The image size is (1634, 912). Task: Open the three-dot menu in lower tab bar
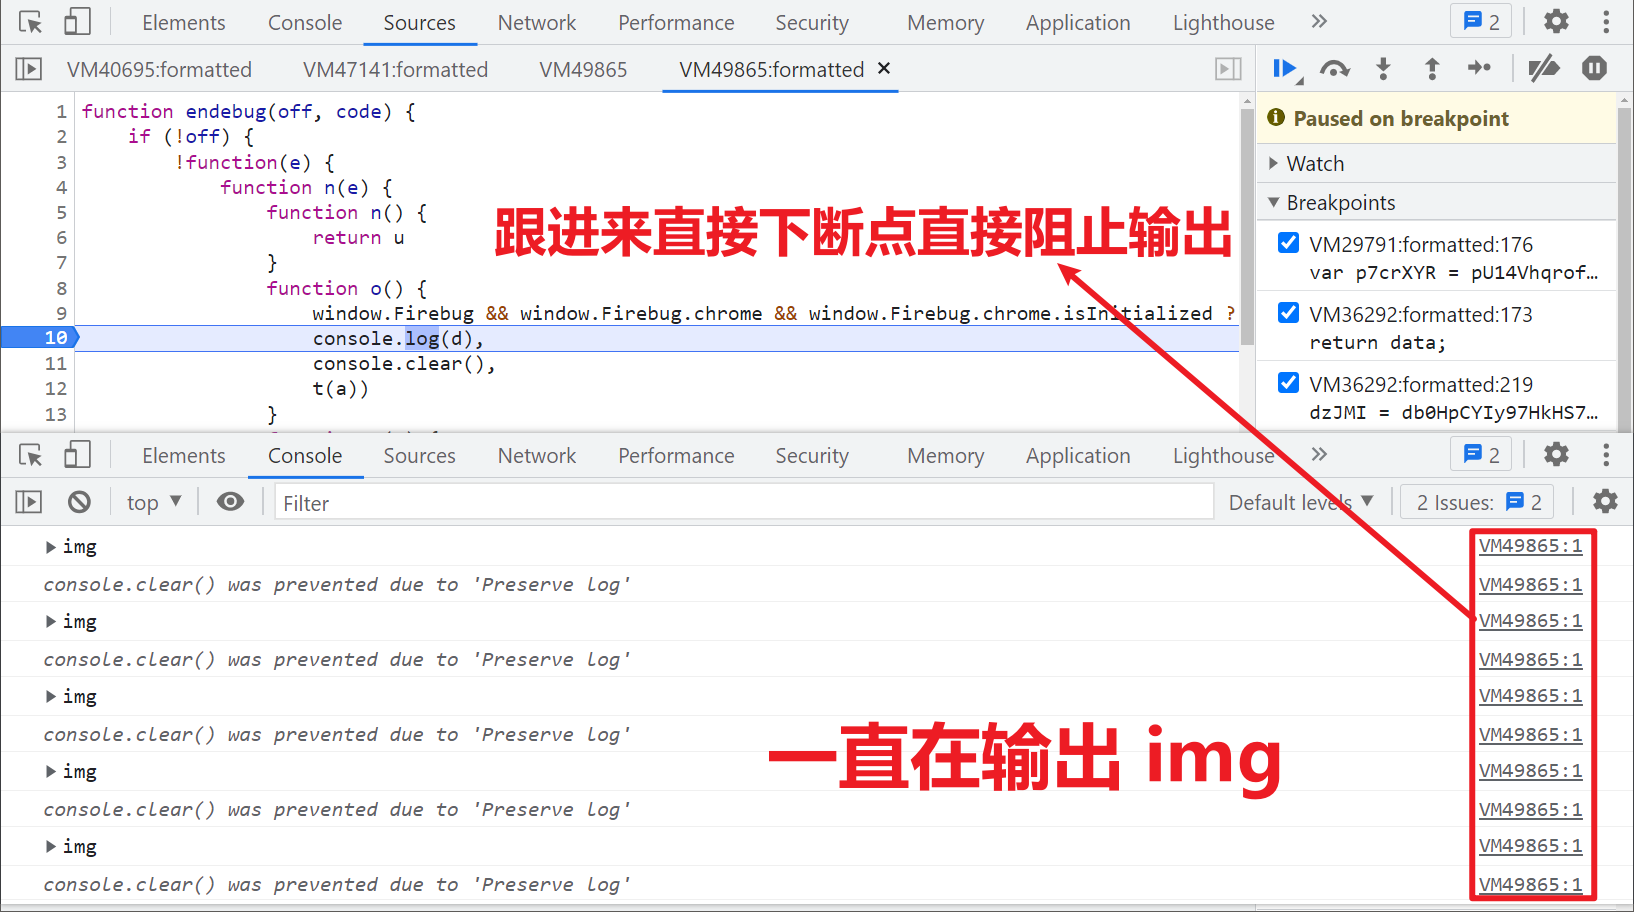tap(1606, 454)
